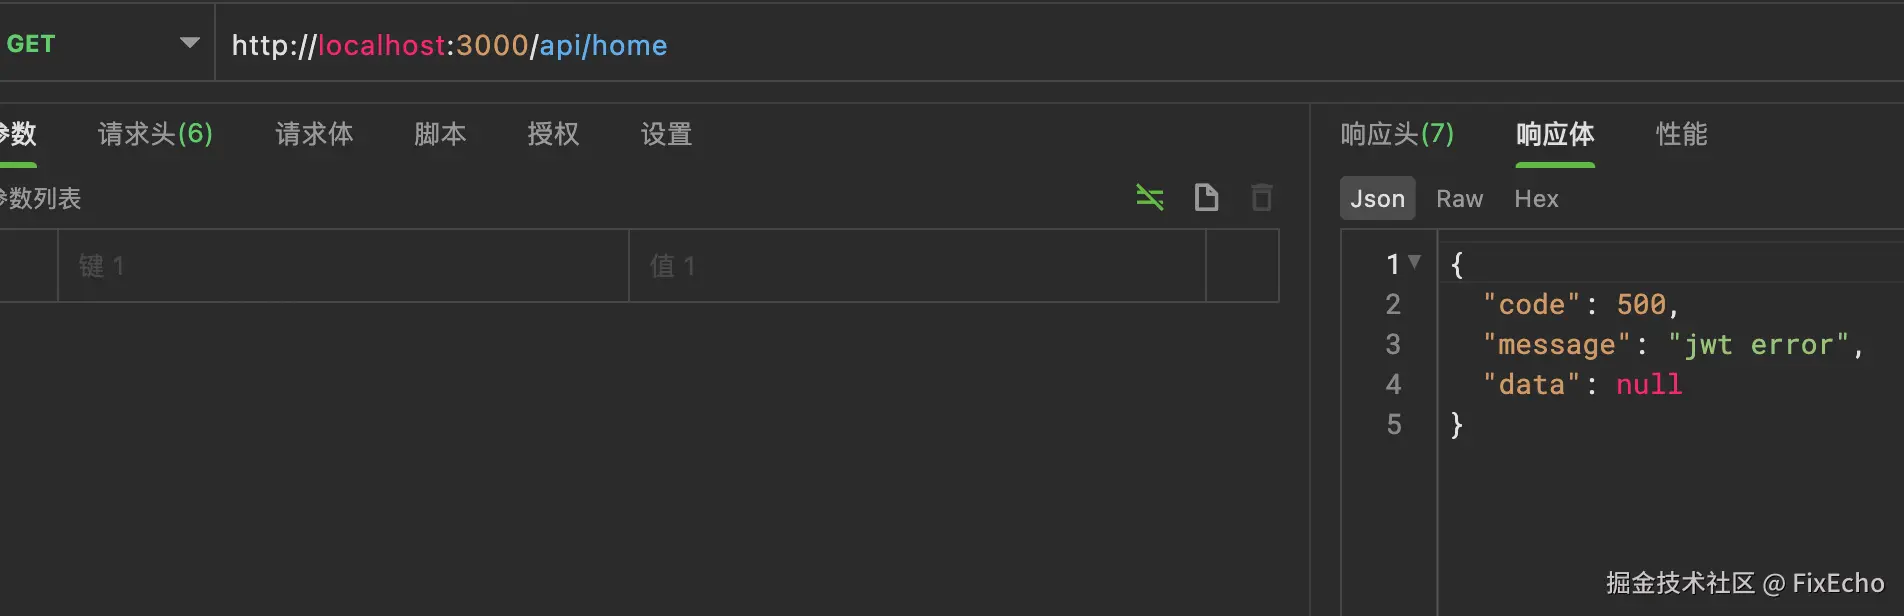Click the 键 1 key input field

[x=340, y=266]
